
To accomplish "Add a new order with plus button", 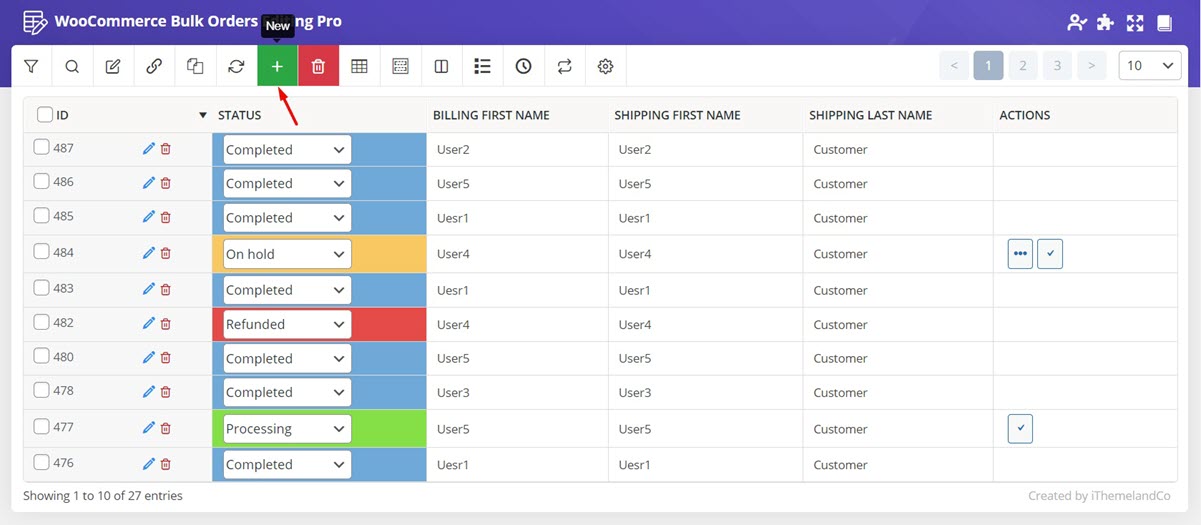I will 277,66.
